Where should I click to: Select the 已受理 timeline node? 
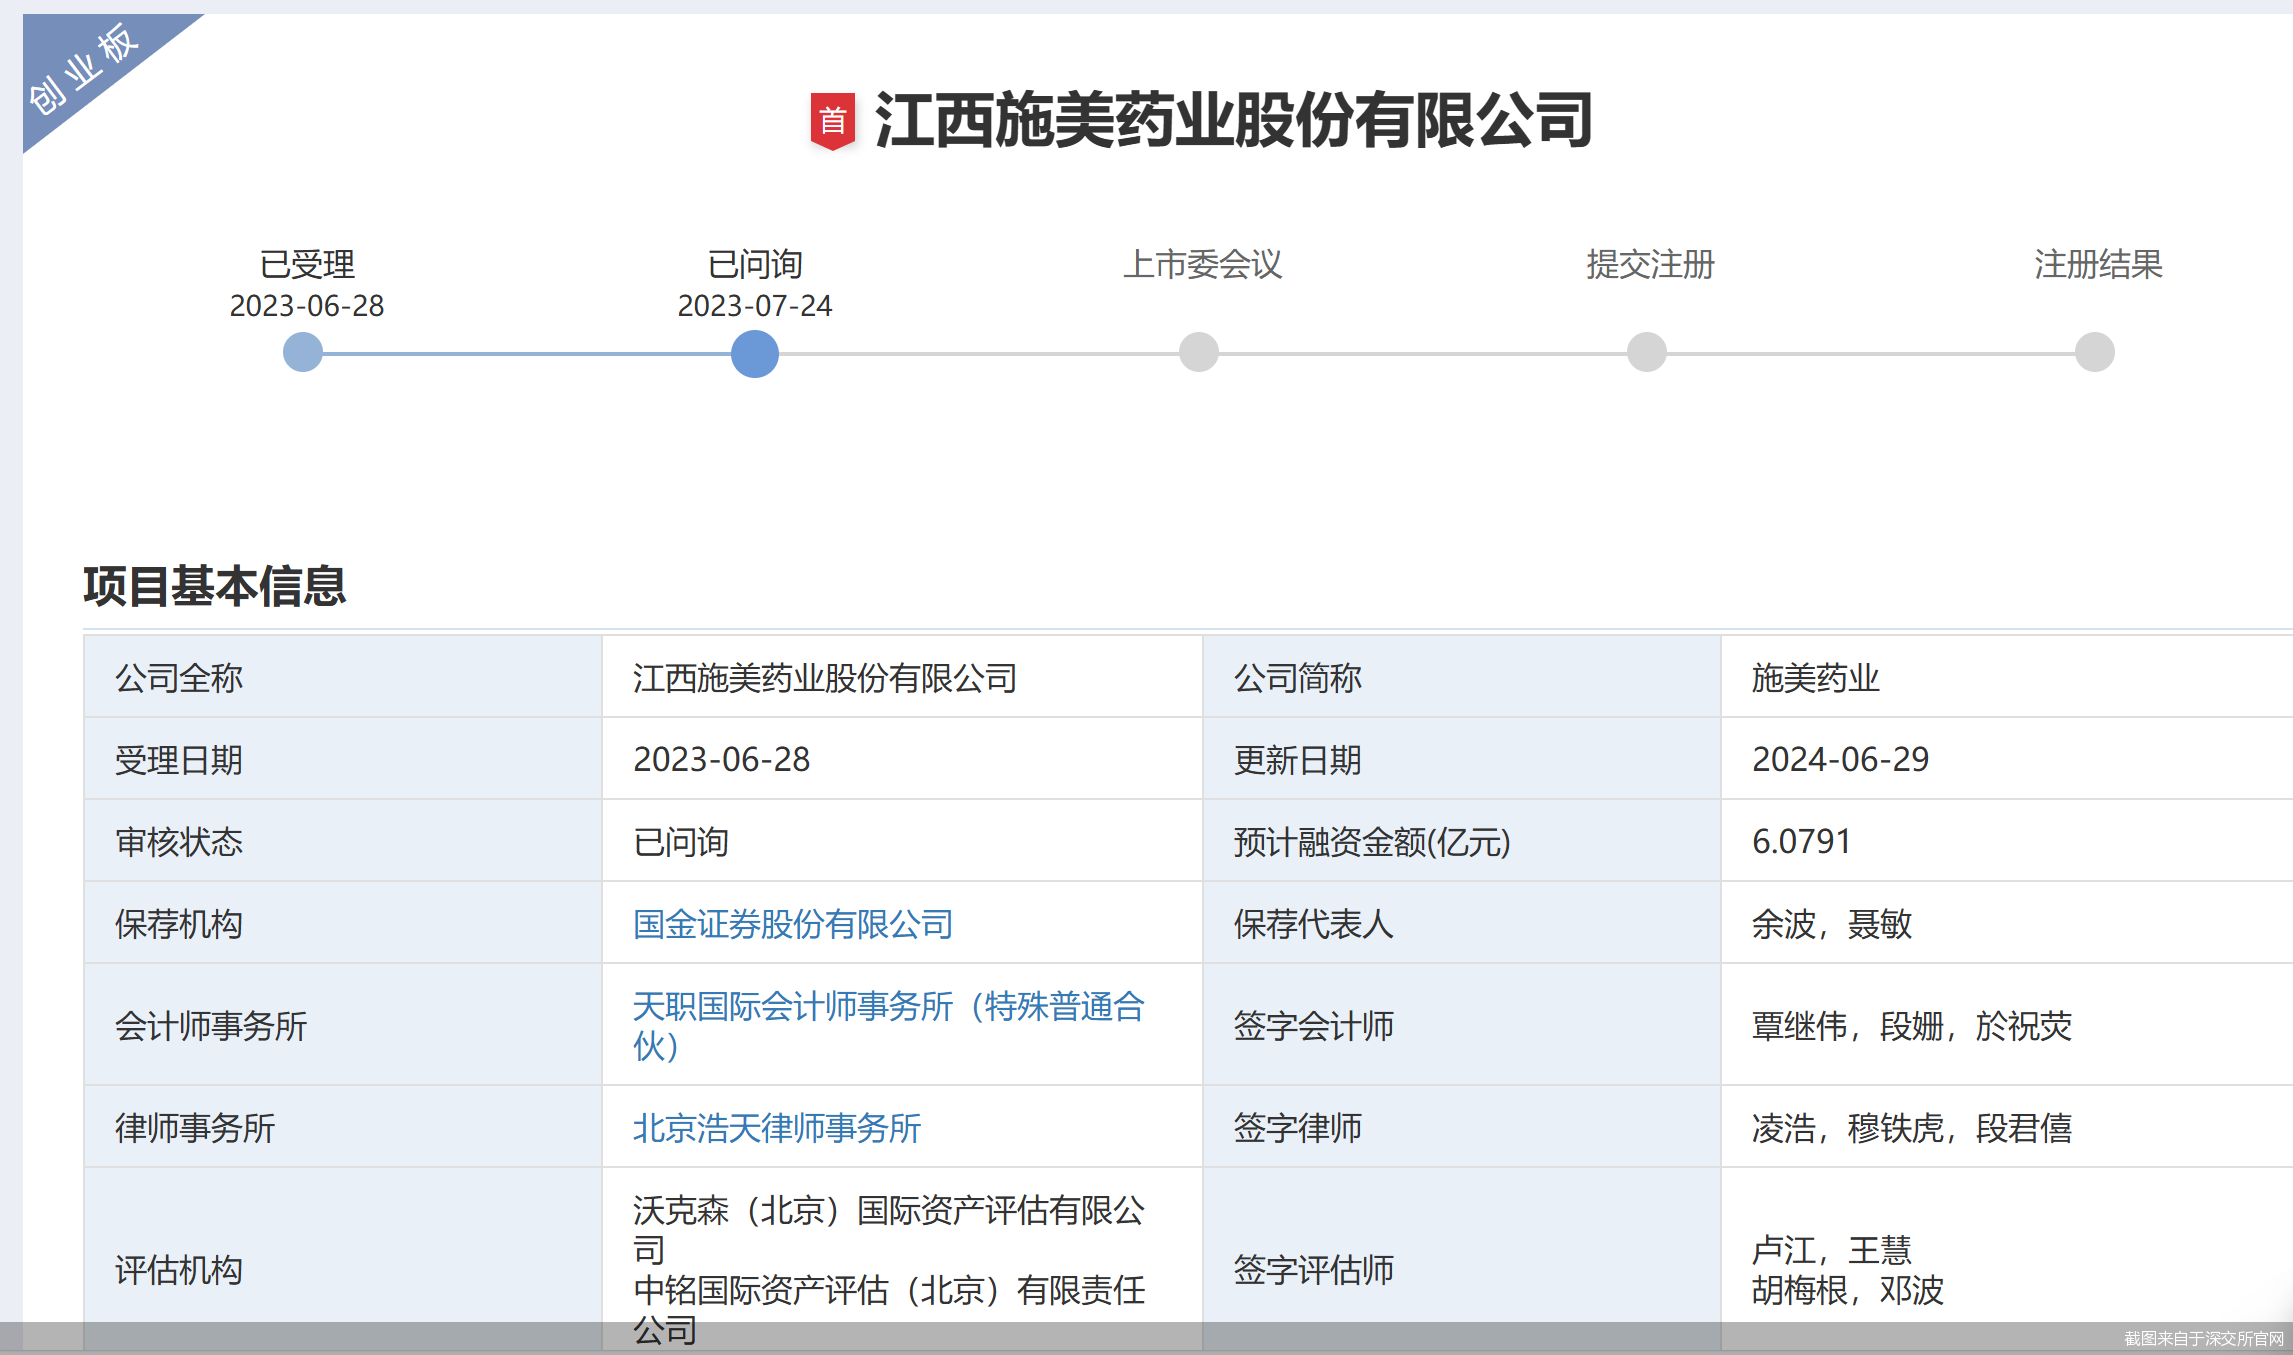[303, 352]
